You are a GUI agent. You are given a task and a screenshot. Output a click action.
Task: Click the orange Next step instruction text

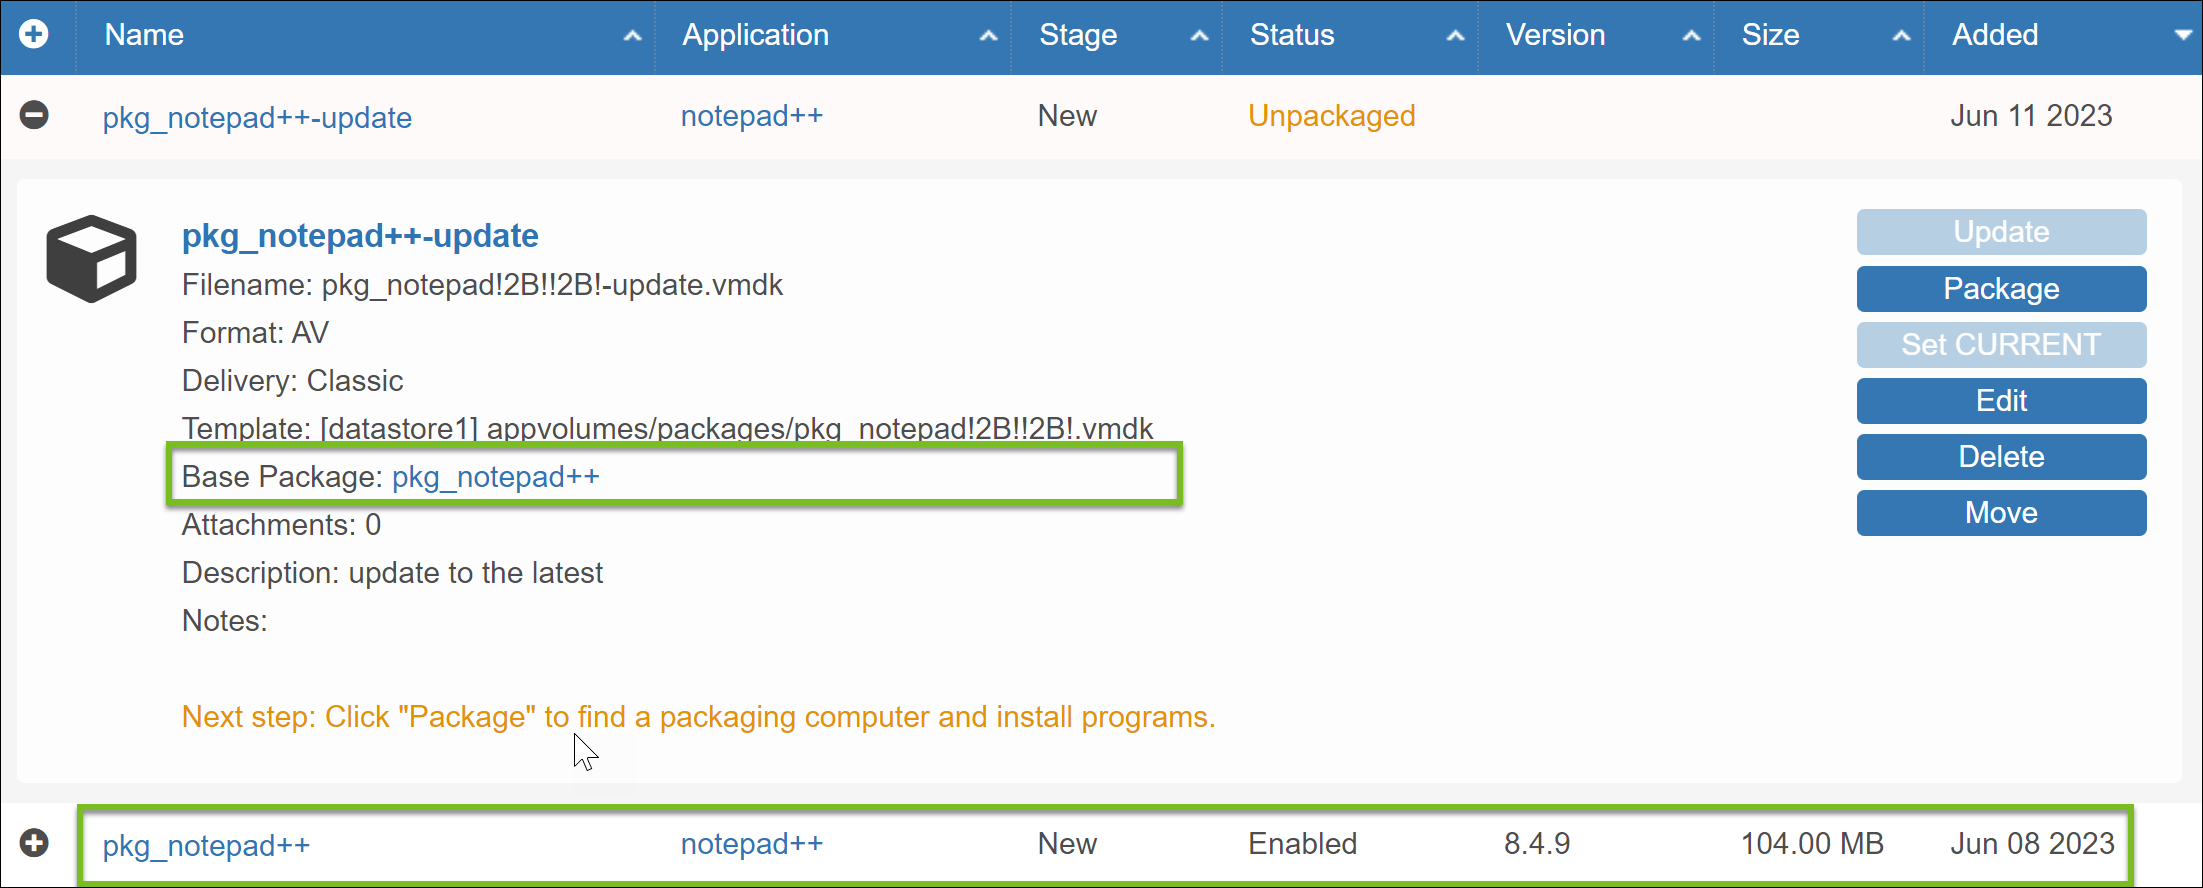point(698,717)
